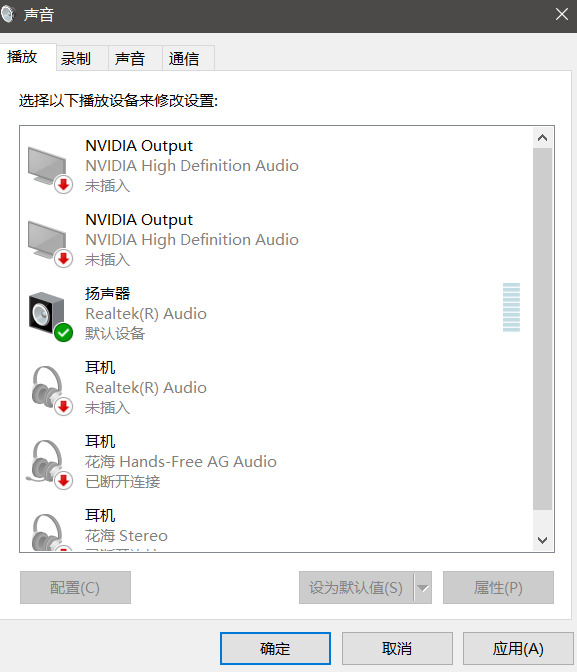Click the green default-device checkmark badge

(63, 333)
